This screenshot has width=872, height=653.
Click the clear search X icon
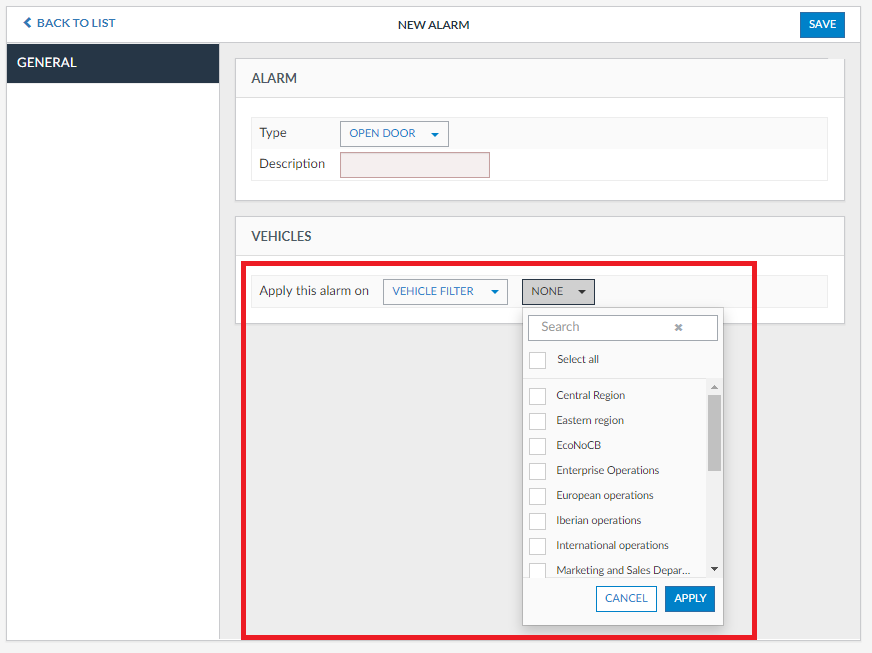click(678, 327)
